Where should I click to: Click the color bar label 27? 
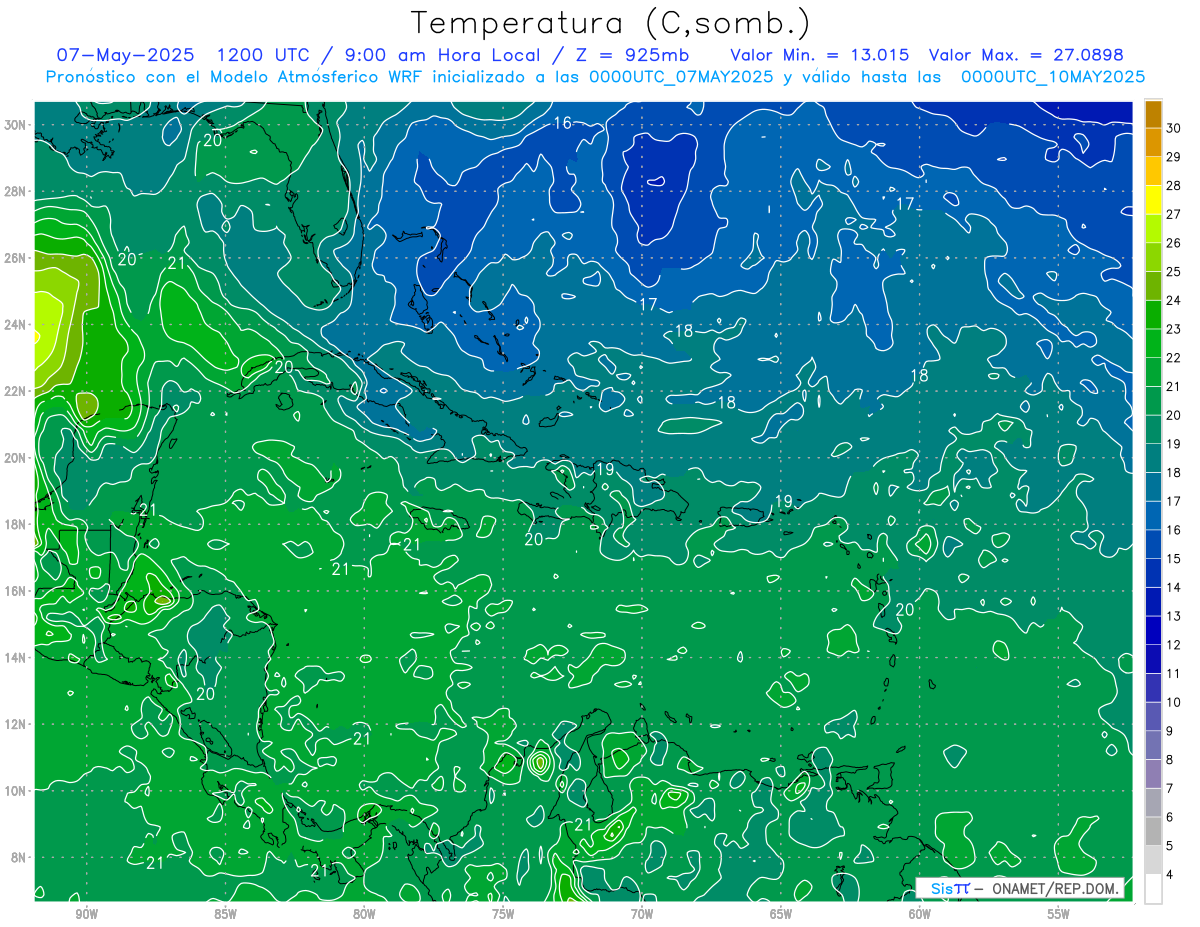tap(1174, 214)
